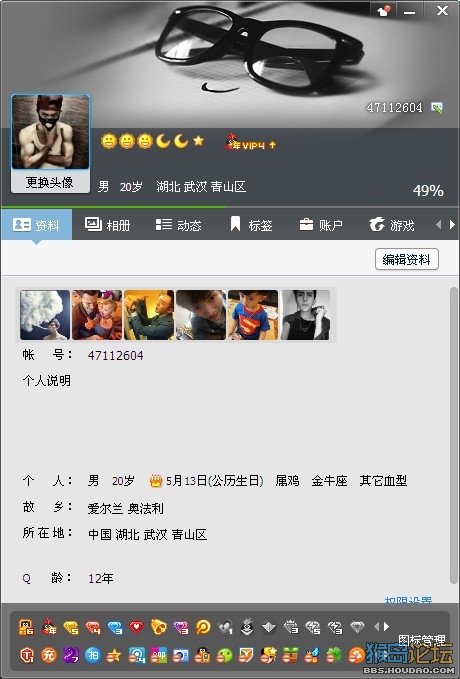Click 更换头像 to change avatar
460x679 pixels.
(50, 182)
